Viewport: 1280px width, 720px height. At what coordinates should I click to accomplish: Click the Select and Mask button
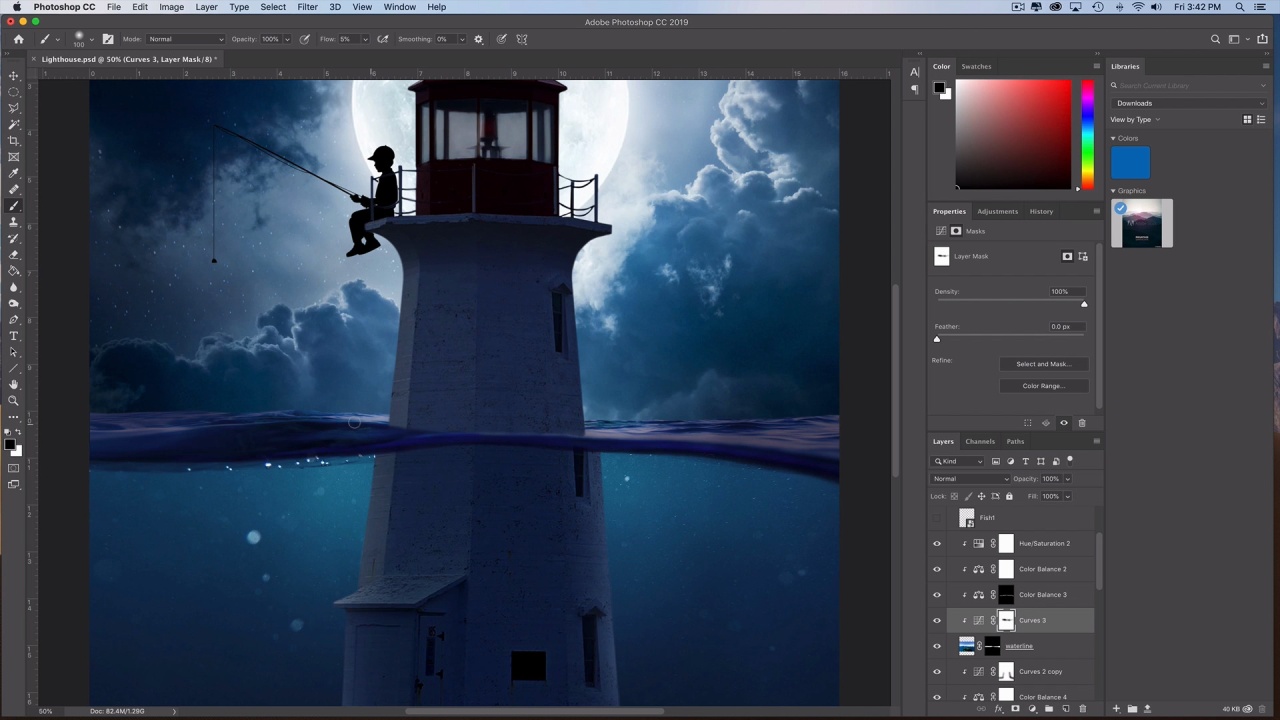tap(1042, 364)
